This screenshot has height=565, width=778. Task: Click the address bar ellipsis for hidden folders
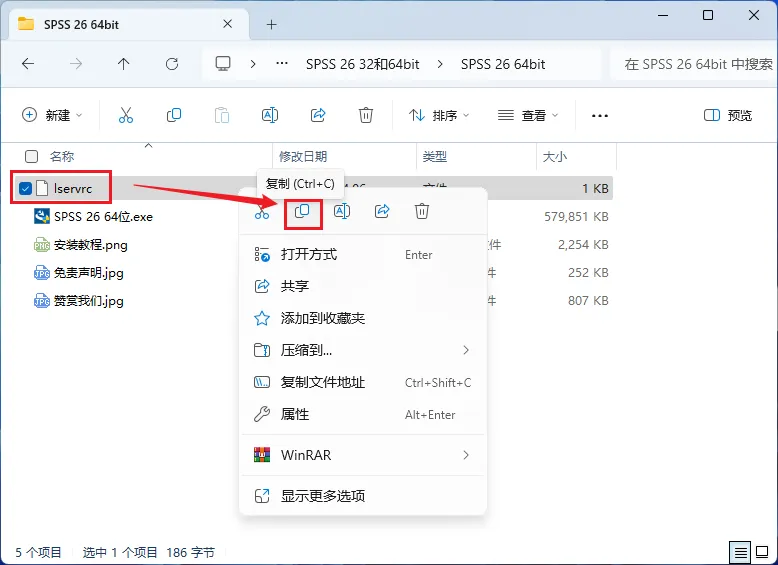[282, 64]
